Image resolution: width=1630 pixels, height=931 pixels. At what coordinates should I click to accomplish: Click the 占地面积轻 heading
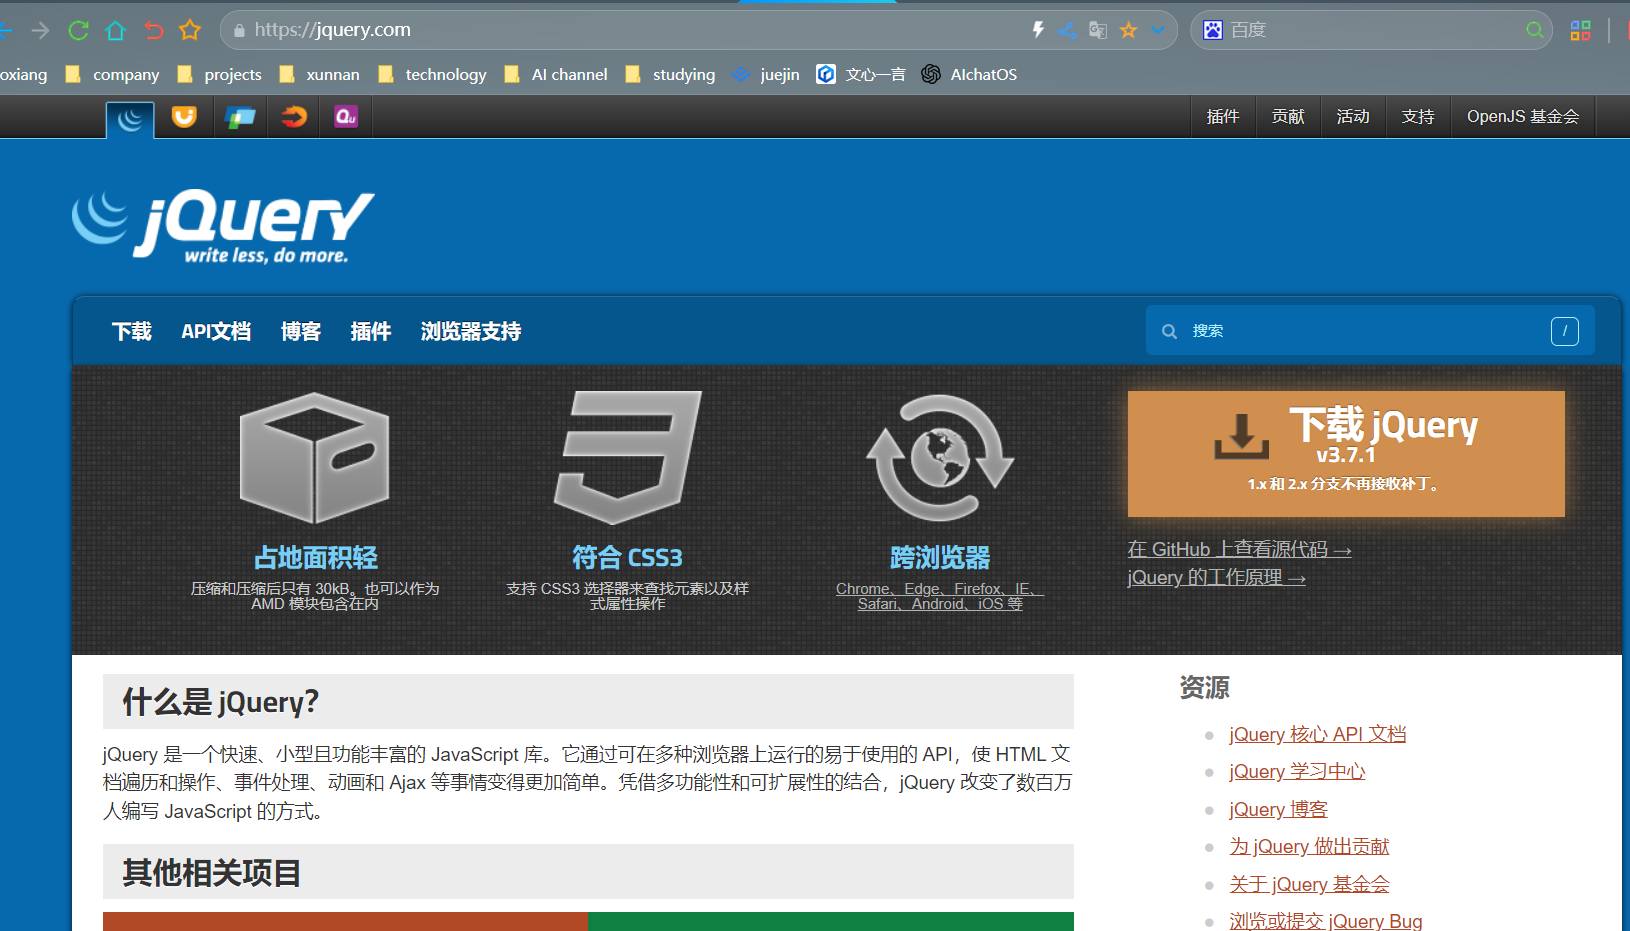[x=316, y=557]
